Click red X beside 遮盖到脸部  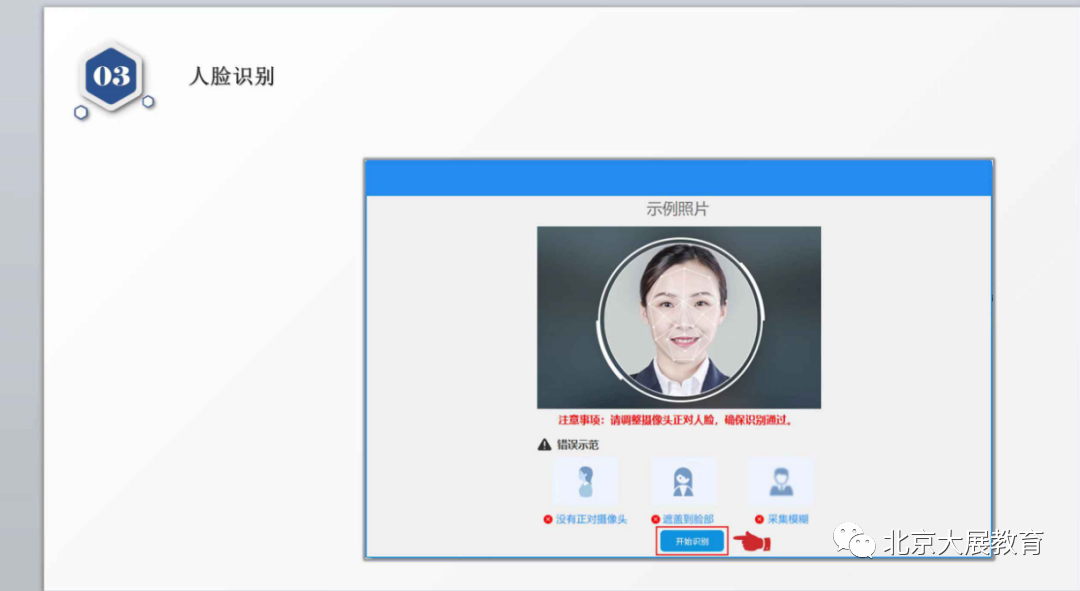(655, 519)
